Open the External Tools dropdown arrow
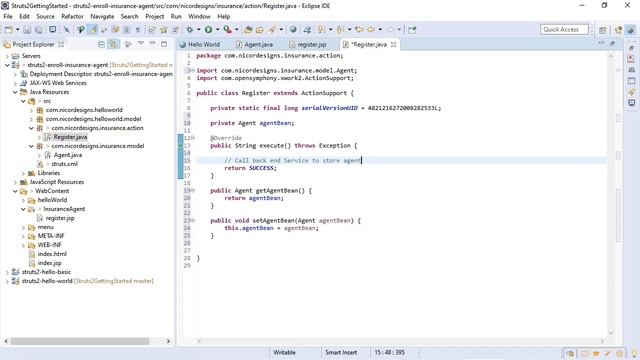Image resolution: width=640 pixels, height=360 pixels. pyautogui.click(x=236, y=29)
